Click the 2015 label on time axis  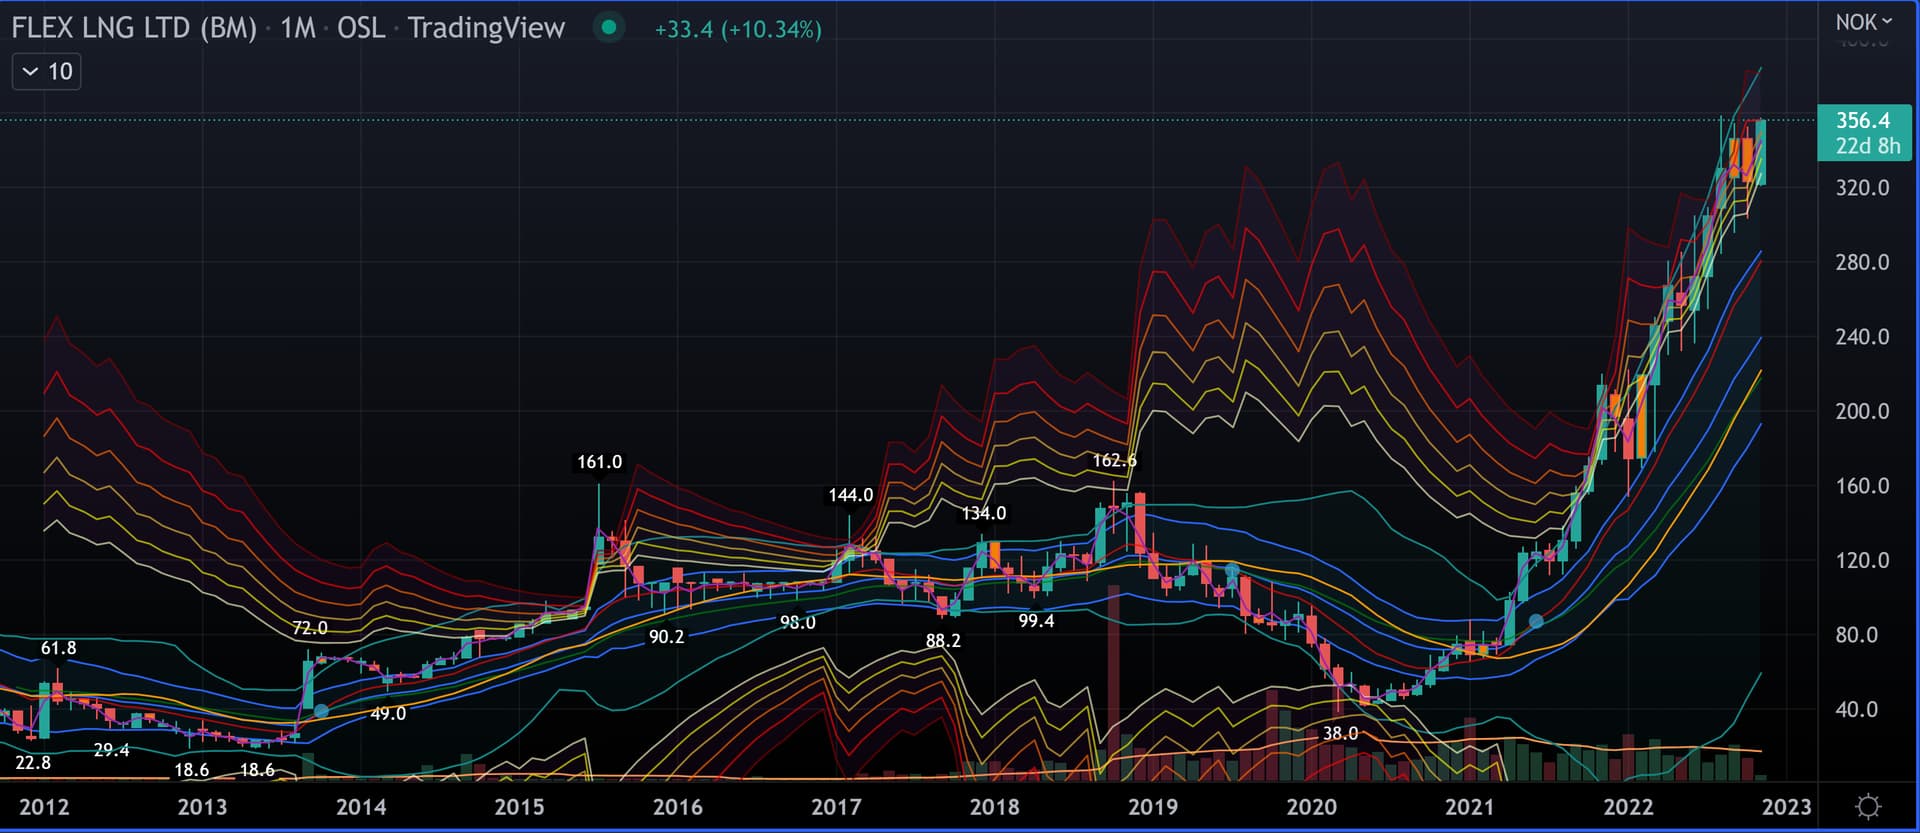519,807
